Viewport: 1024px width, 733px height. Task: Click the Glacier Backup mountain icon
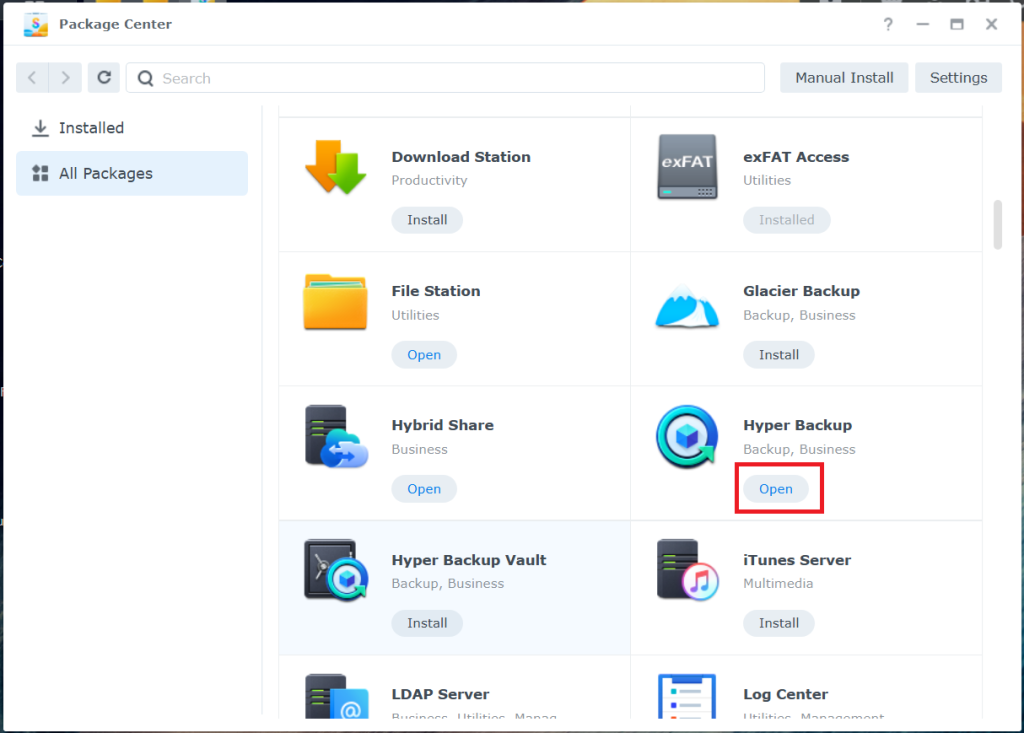tap(687, 305)
